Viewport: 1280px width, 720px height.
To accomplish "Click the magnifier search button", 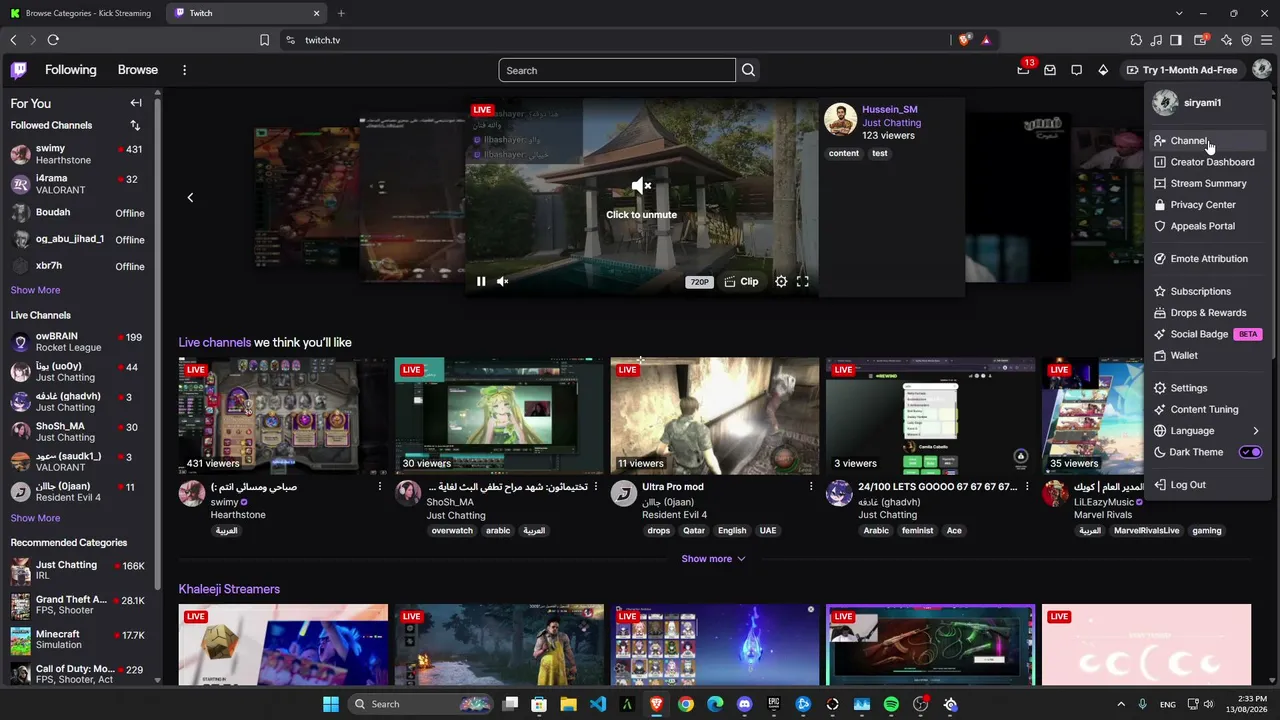I will click(x=748, y=70).
